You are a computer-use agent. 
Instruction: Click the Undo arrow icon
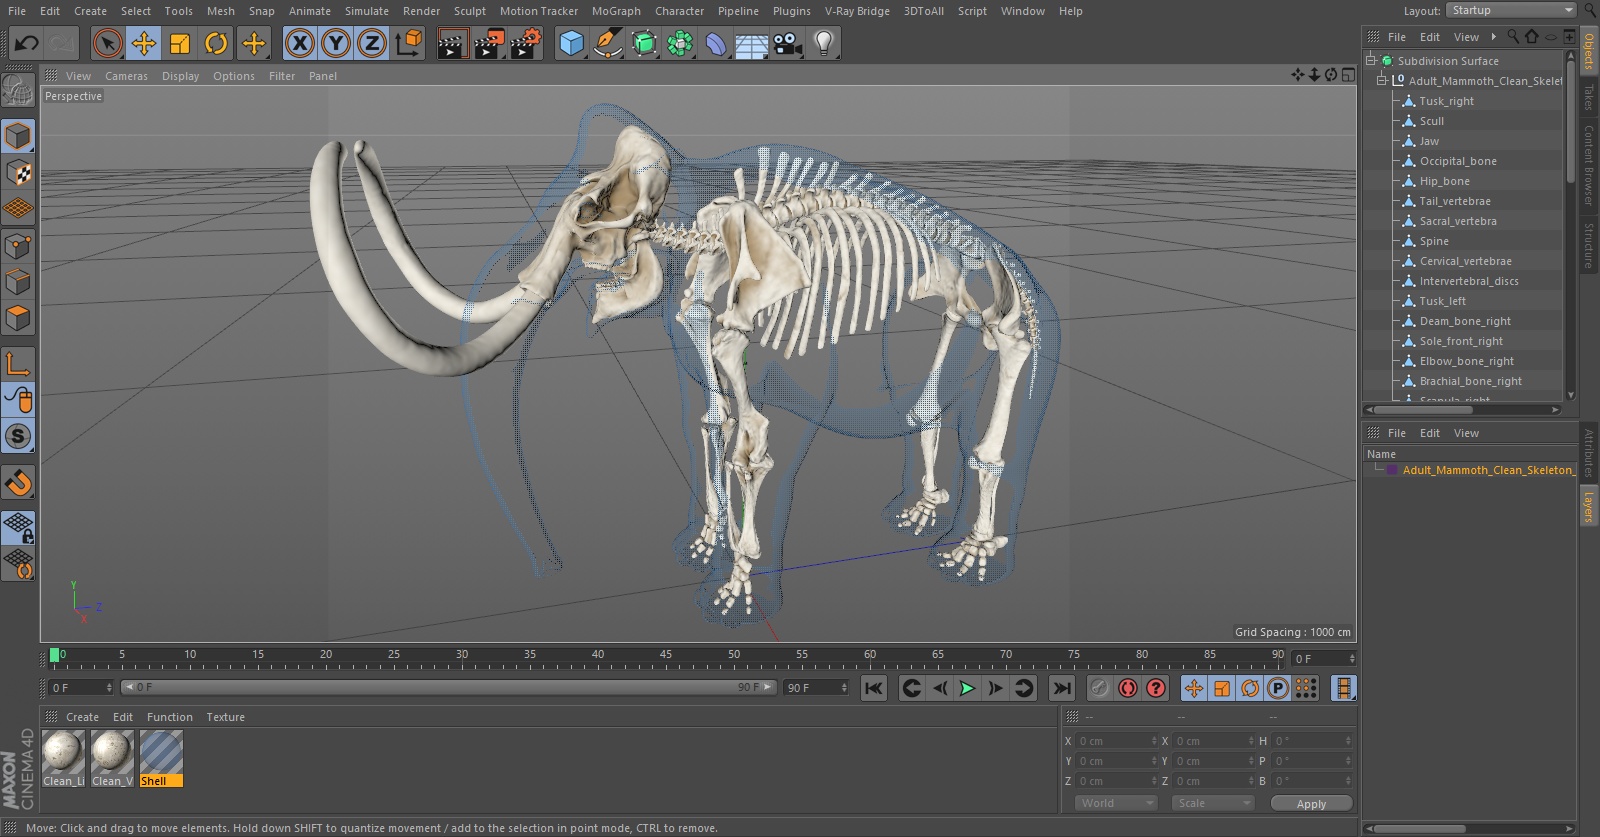pos(27,43)
